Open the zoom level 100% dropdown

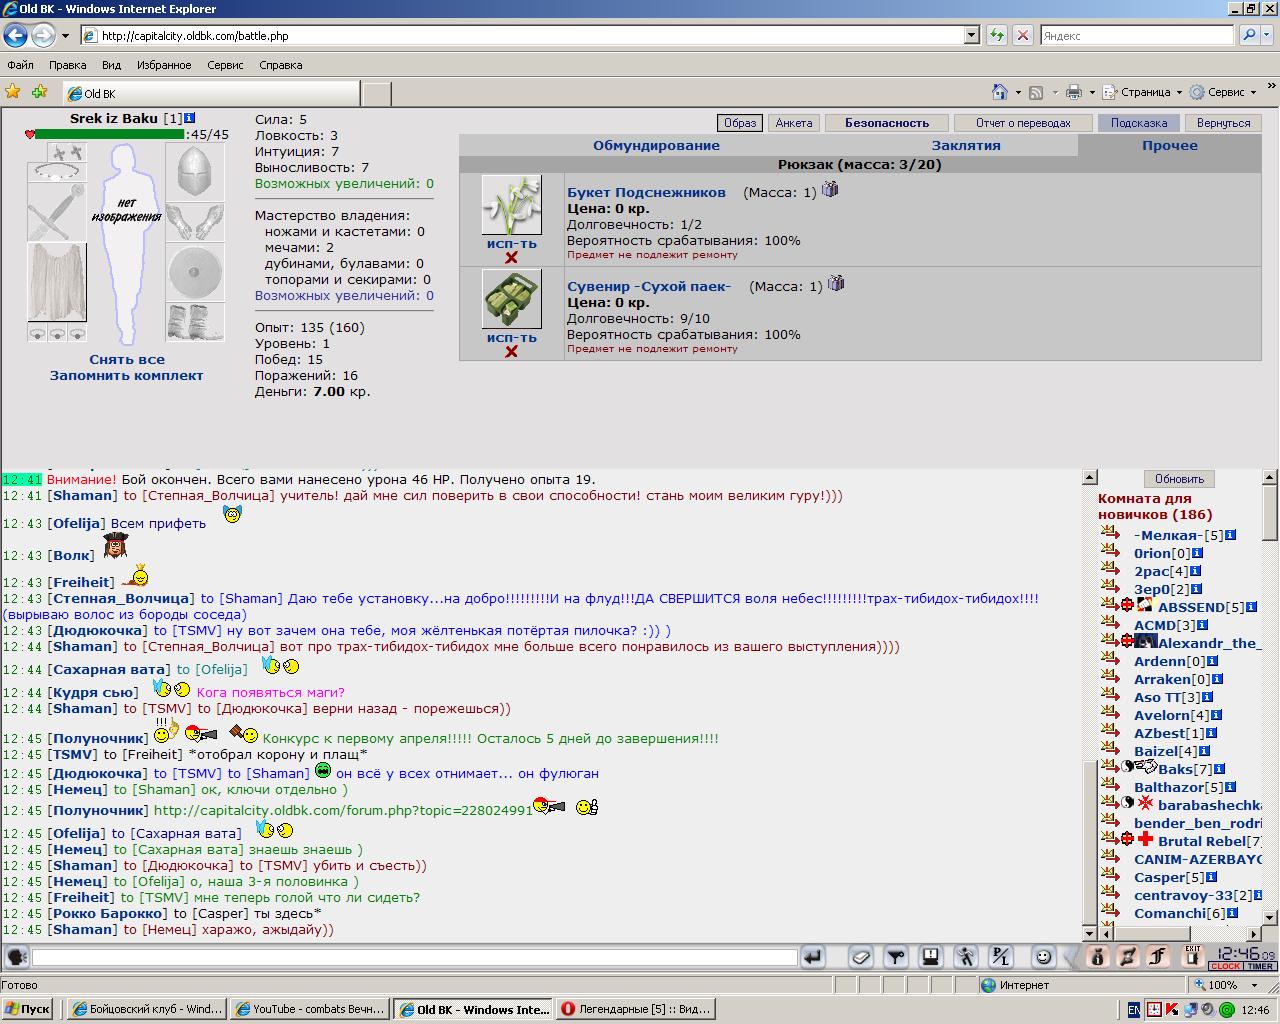[x=1254, y=985]
